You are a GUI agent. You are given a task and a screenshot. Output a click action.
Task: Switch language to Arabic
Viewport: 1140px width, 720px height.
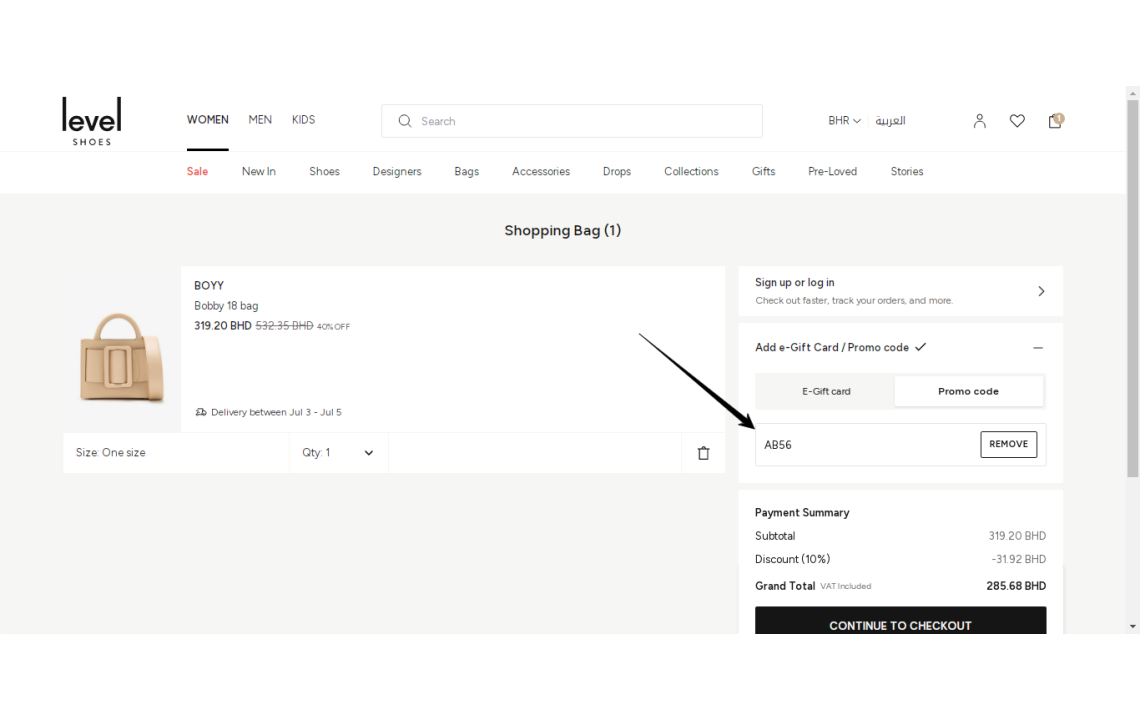pos(890,121)
